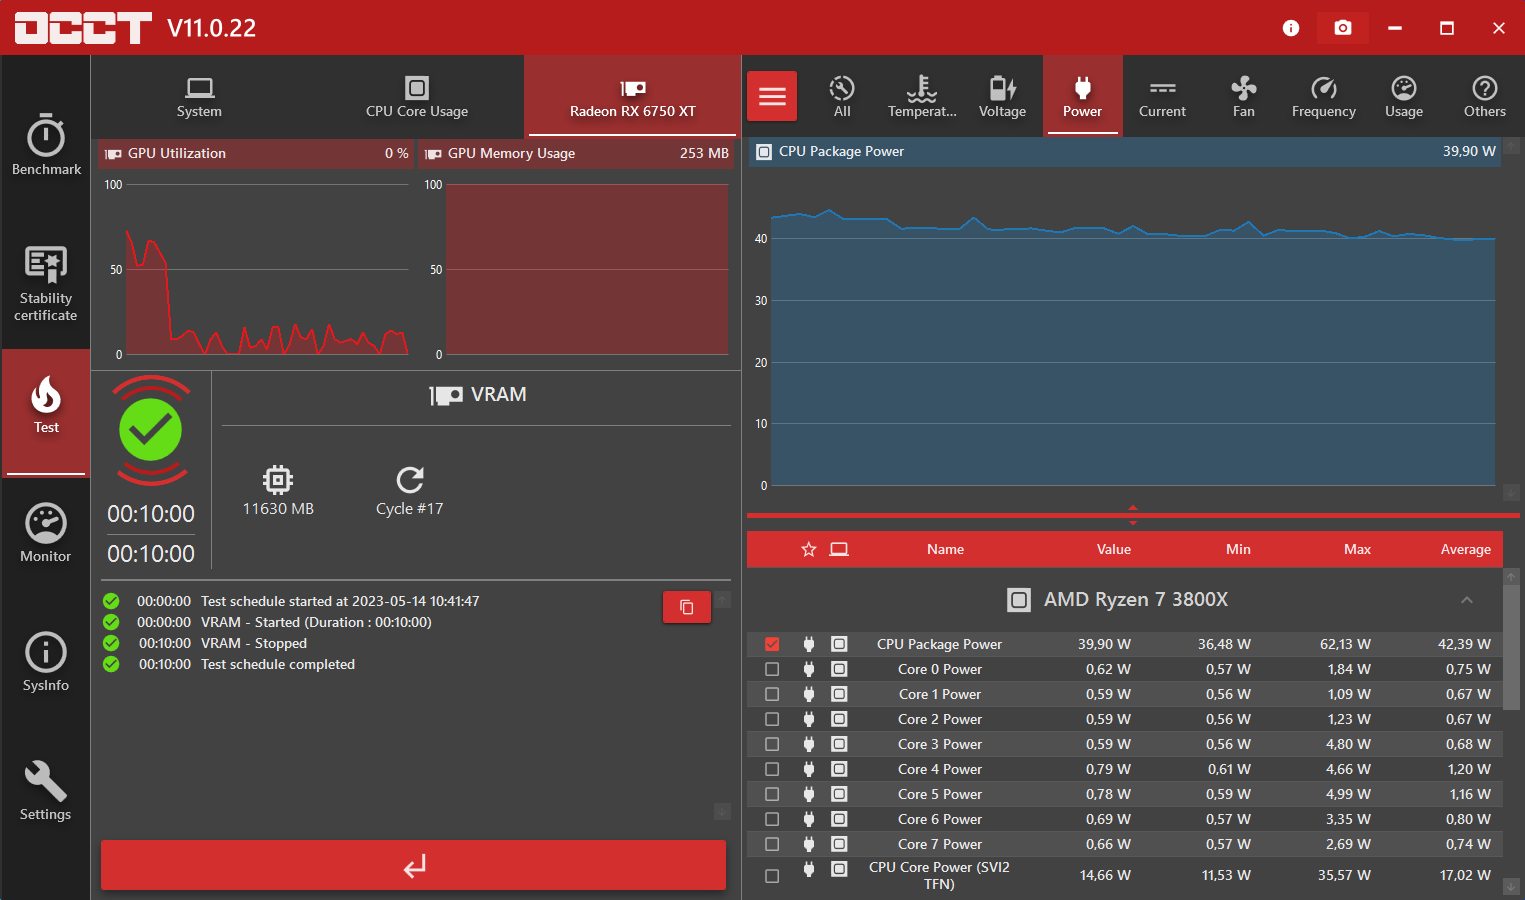1525x900 pixels.
Task: Click the CPU Package Power graph title
Action: [x=841, y=151]
